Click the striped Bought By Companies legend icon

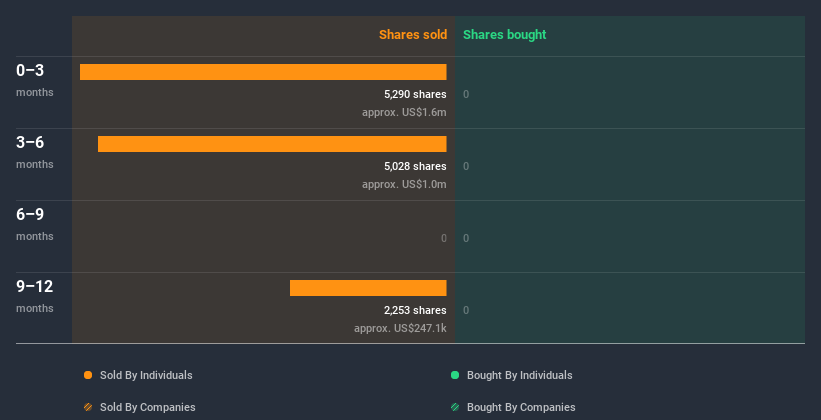click(455, 407)
